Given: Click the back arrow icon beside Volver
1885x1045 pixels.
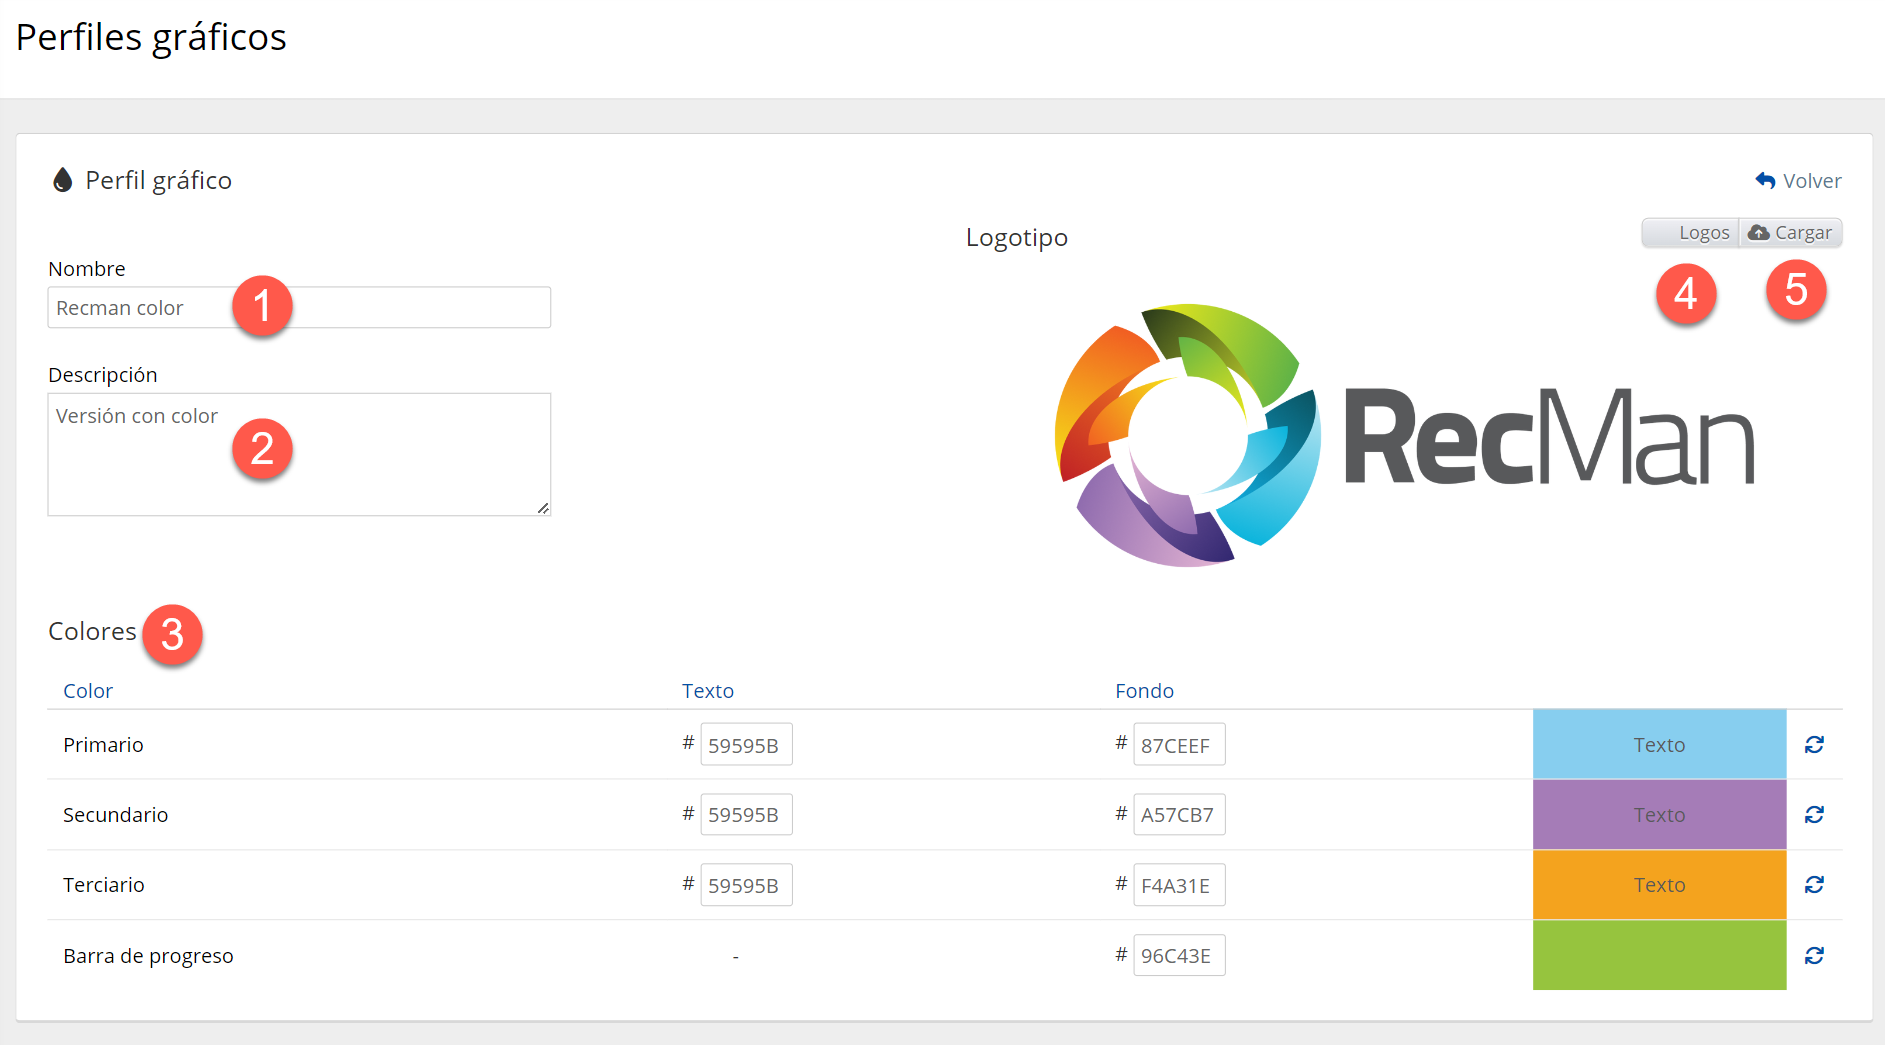Looking at the screenshot, I should click(x=1765, y=181).
